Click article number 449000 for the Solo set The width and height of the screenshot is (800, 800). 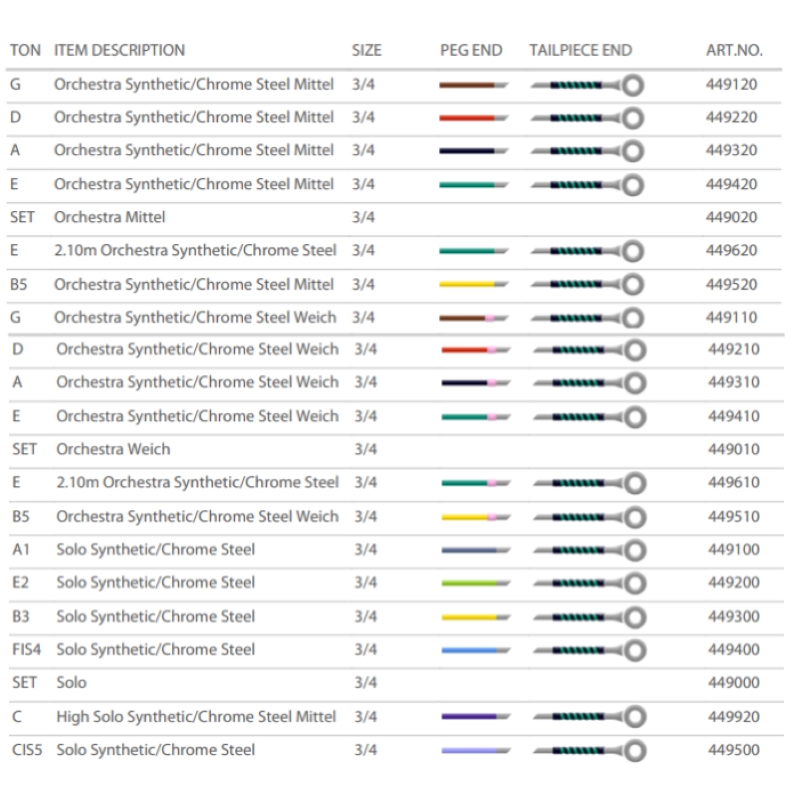coord(732,683)
